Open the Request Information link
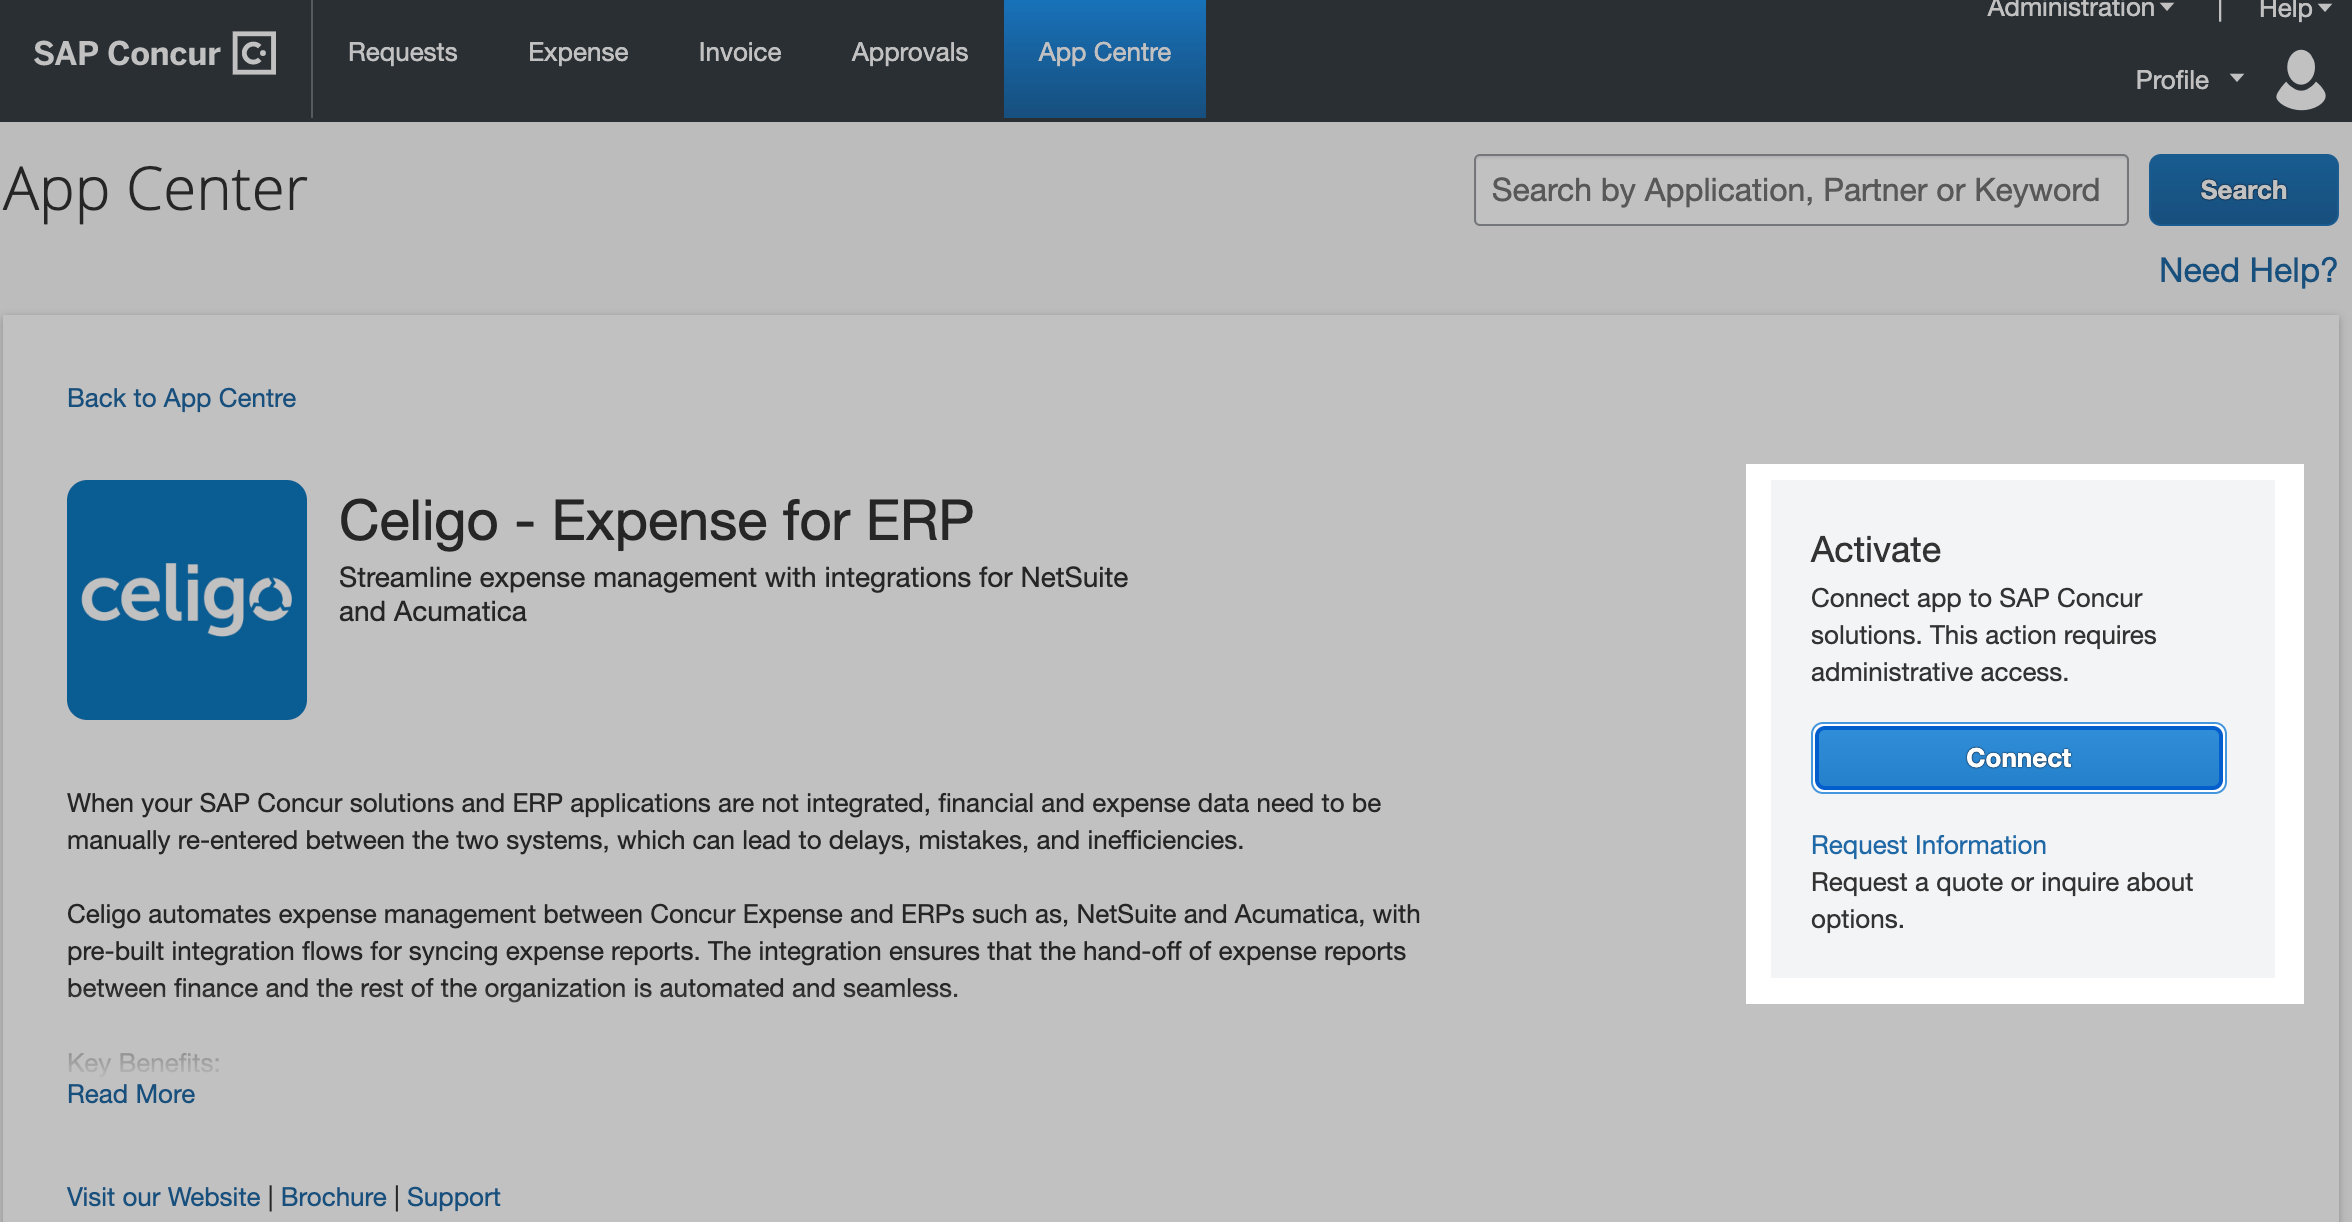Image resolution: width=2352 pixels, height=1222 pixels. (x=1928, y=845)
